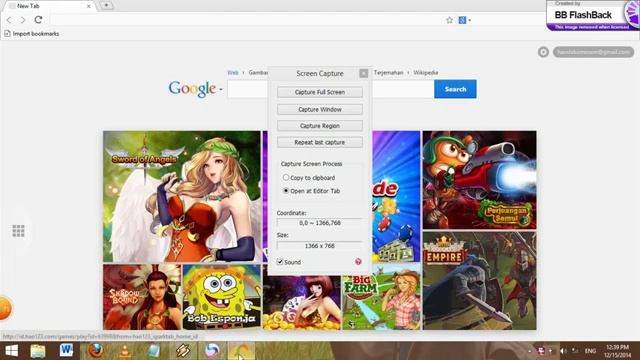Close the Screen Capture dialog
This screenshot has height=360, width=640.
363,73
